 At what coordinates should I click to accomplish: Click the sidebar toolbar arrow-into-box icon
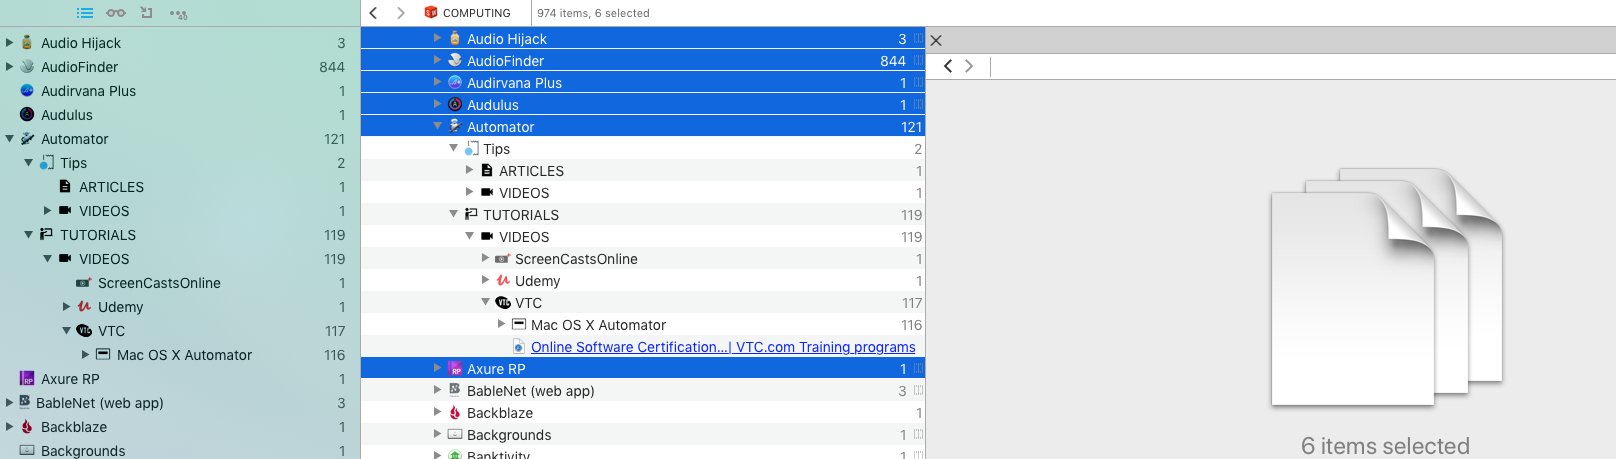pos(147,13)
